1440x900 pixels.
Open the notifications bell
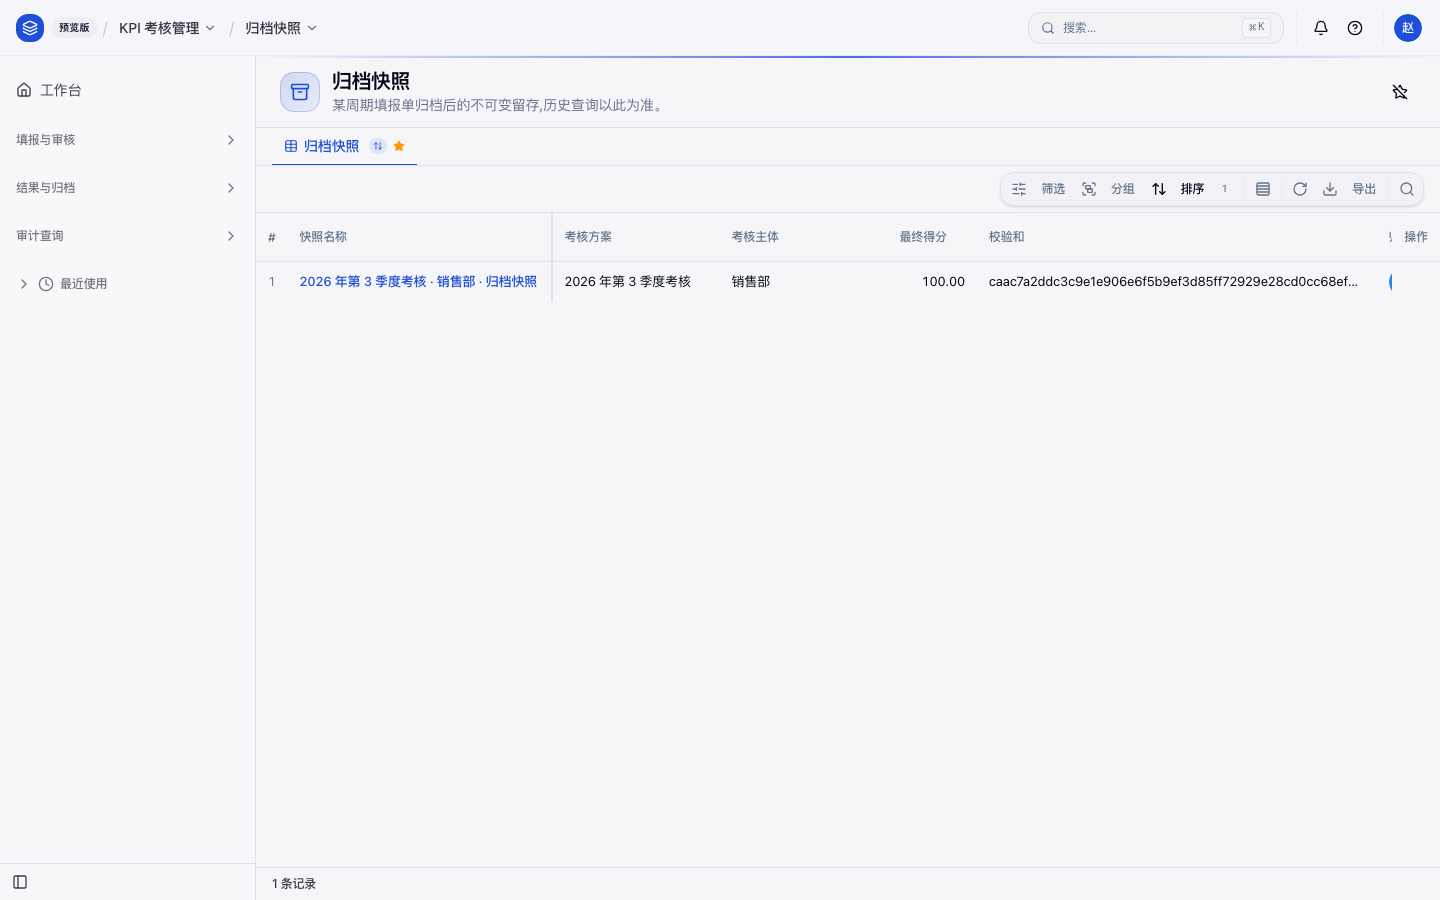pyautogui.click(x=1321, y=28)
